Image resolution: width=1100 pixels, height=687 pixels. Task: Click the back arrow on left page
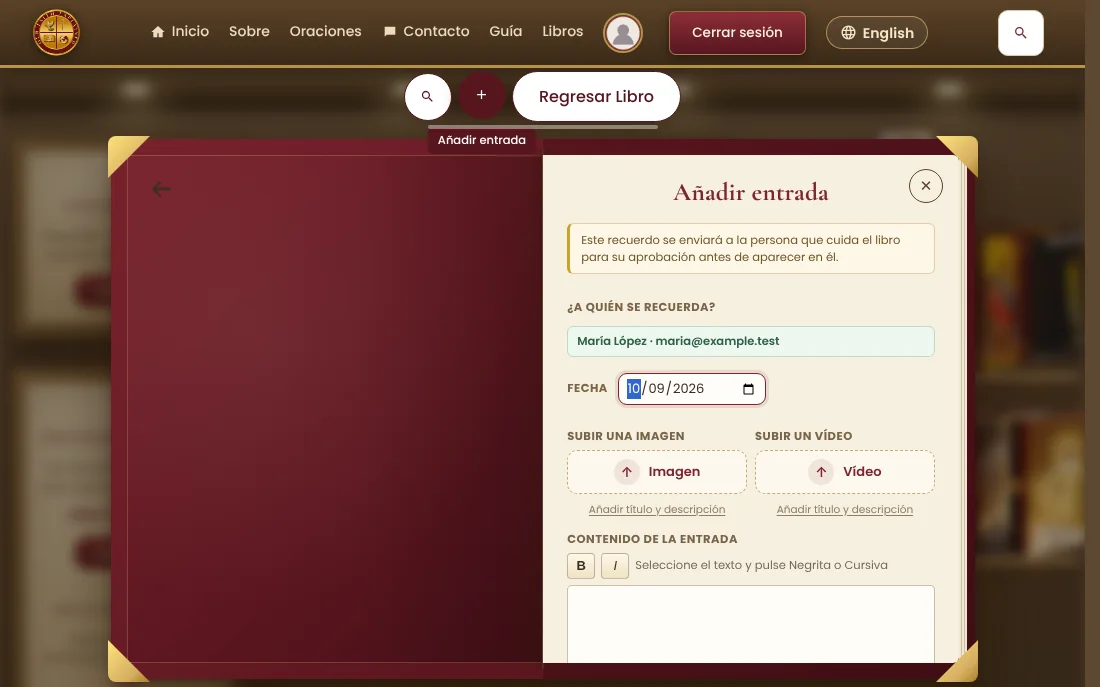(161, 189)
